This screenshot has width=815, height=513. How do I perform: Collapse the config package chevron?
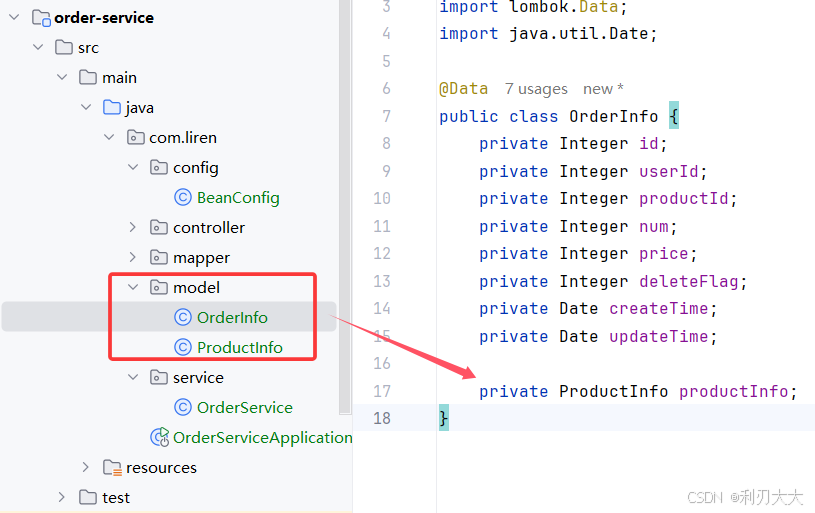coord(133,167)
